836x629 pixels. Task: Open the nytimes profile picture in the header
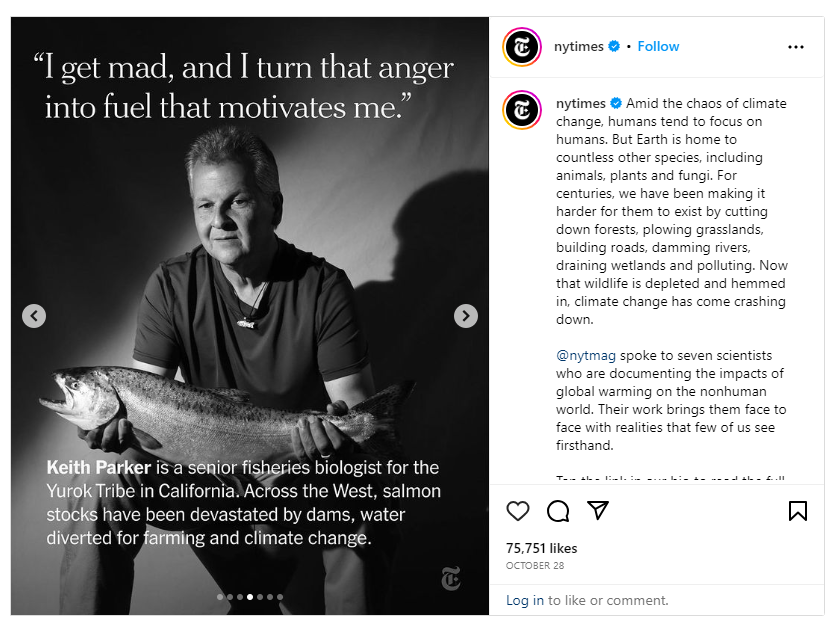[521, 47]
